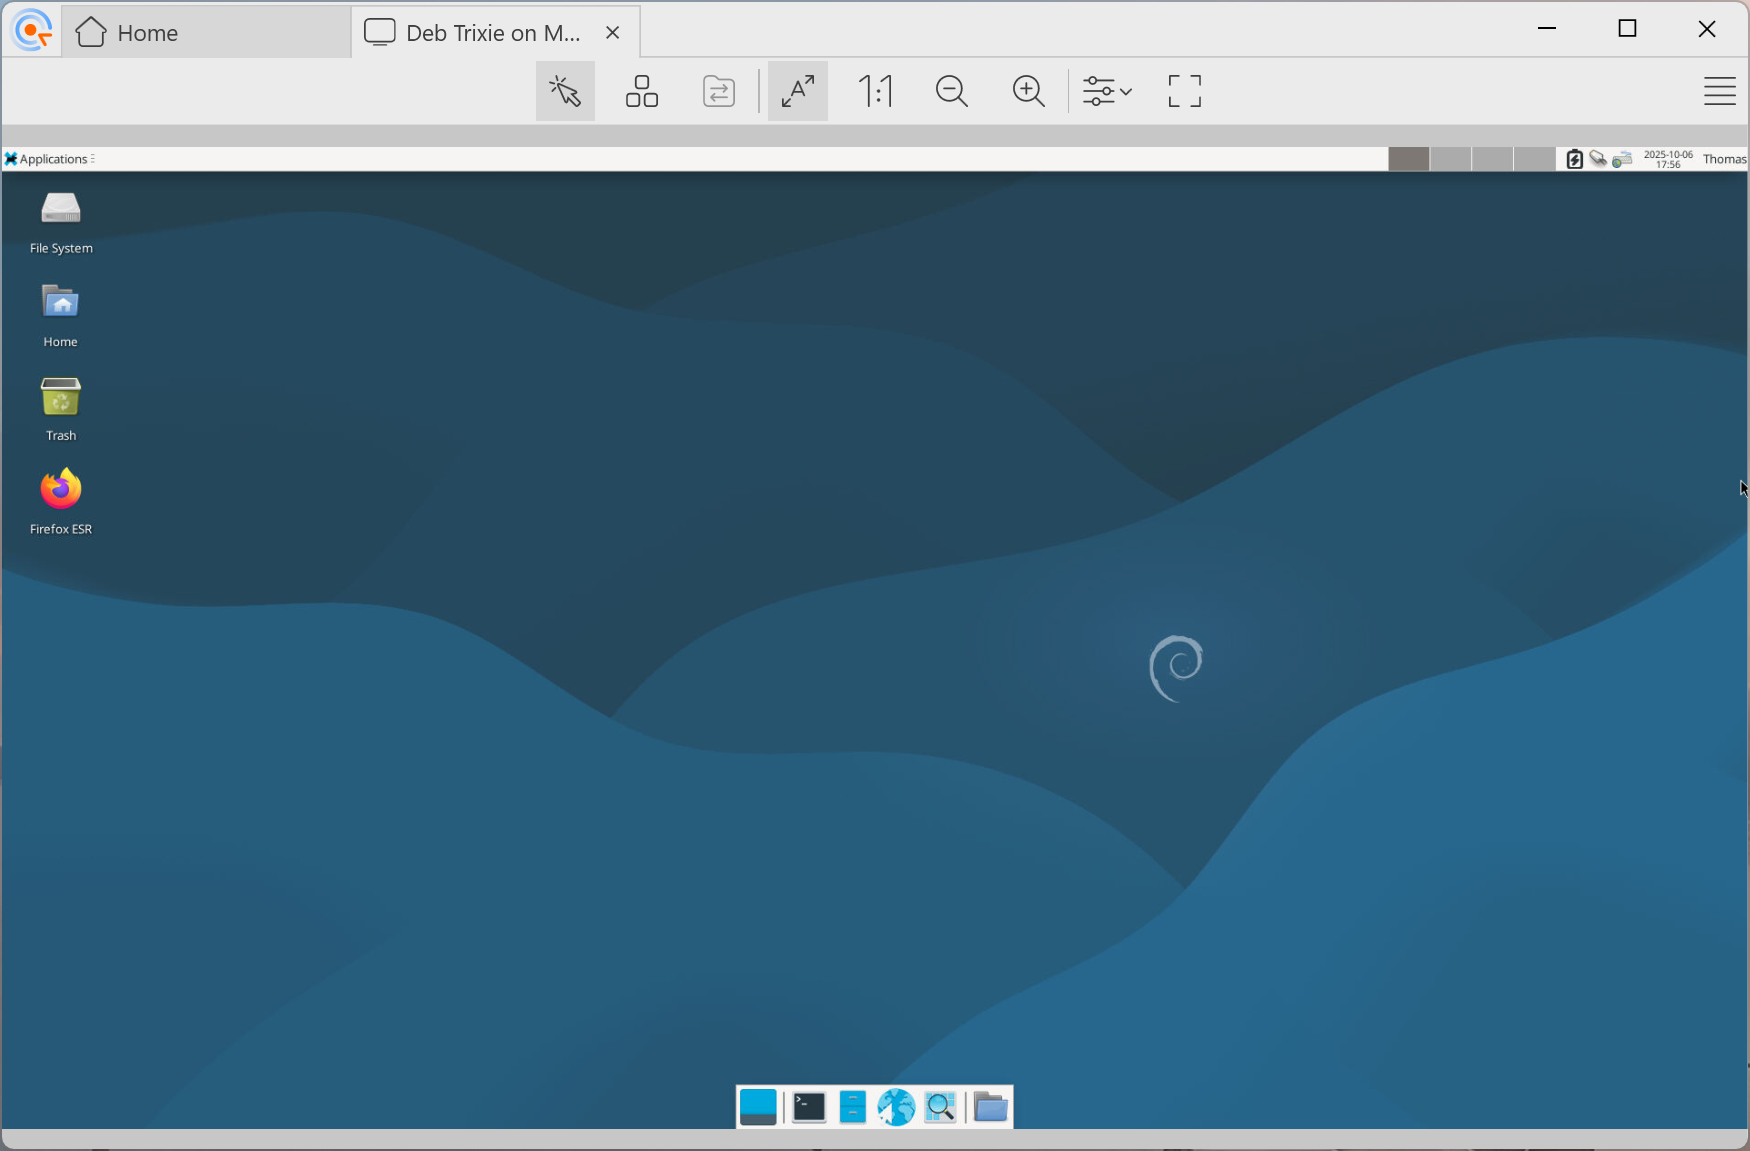Launch the terminal emulator from the dock

coord(807,1107)
